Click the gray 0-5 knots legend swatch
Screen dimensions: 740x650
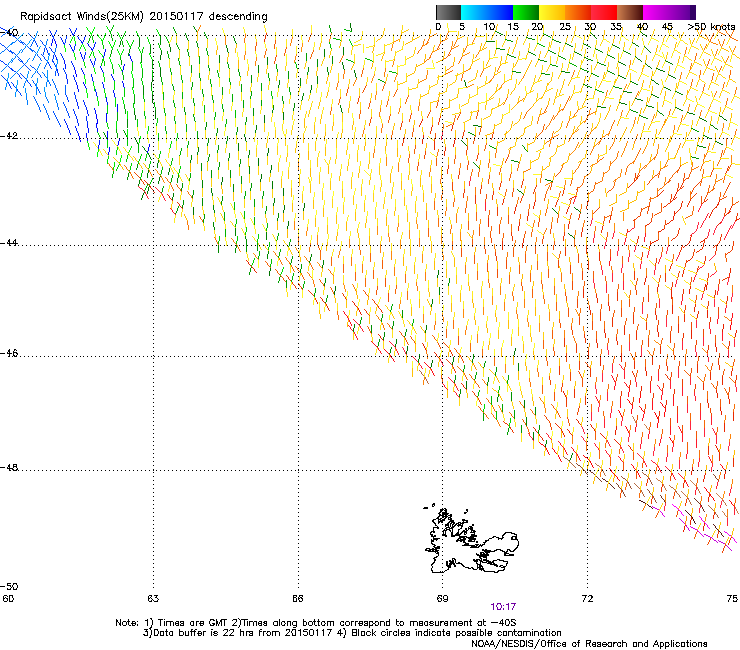point(448,12)
